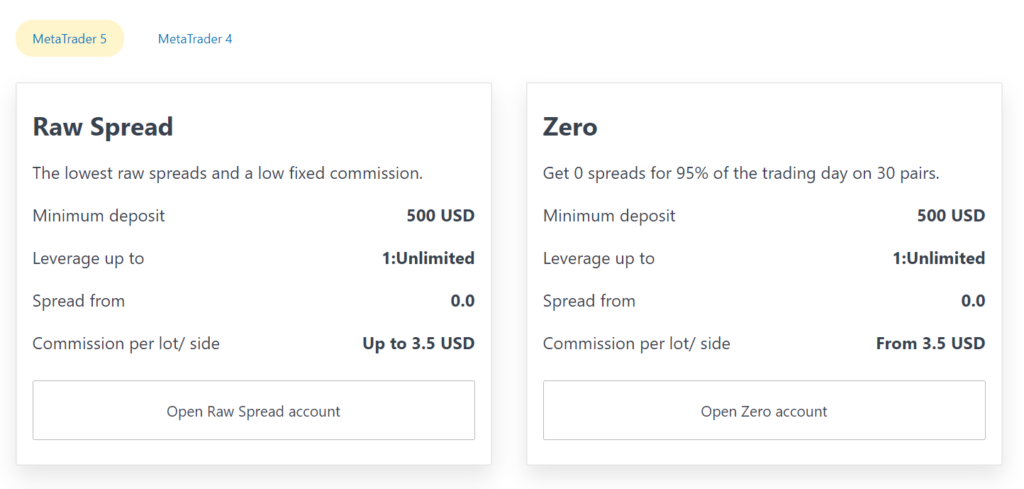Click Raw Spread 'Leverage up to' label
Screen dimensions: 1024x489
coord(88,259)
